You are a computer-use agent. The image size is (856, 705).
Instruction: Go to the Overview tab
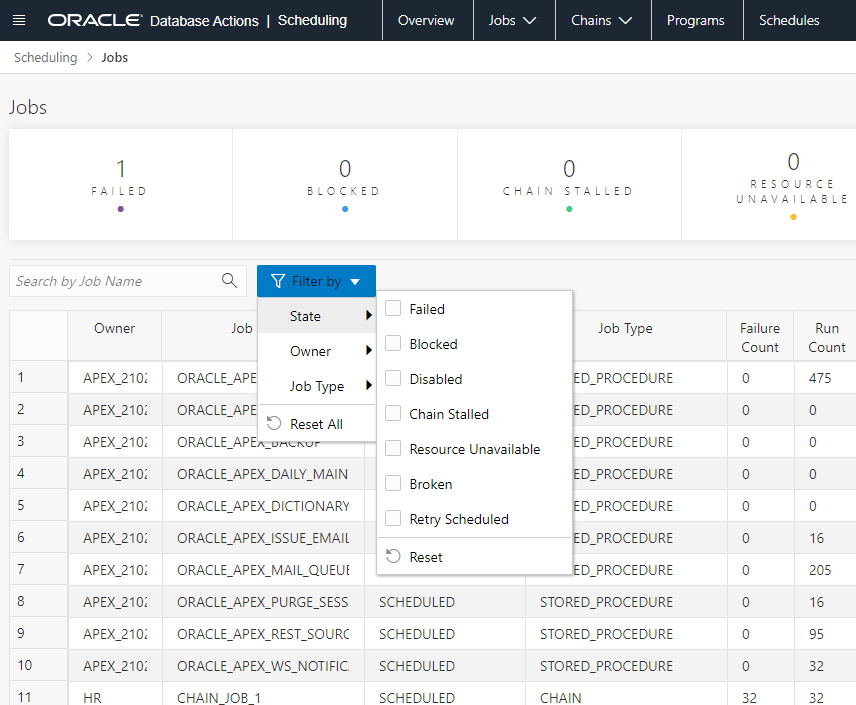pos(426,20)
